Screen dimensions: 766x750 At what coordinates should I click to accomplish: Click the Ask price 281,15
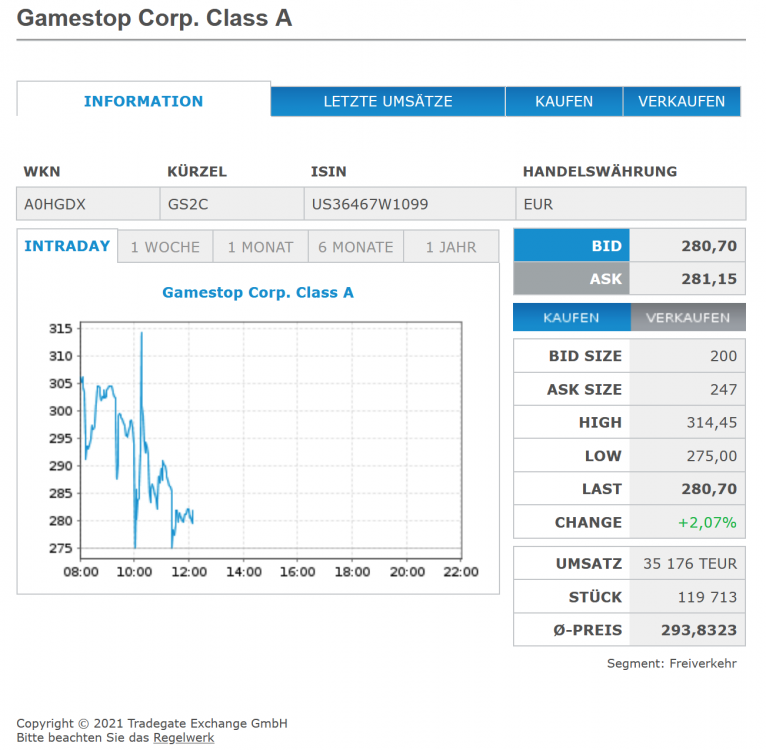pos(709,279)
